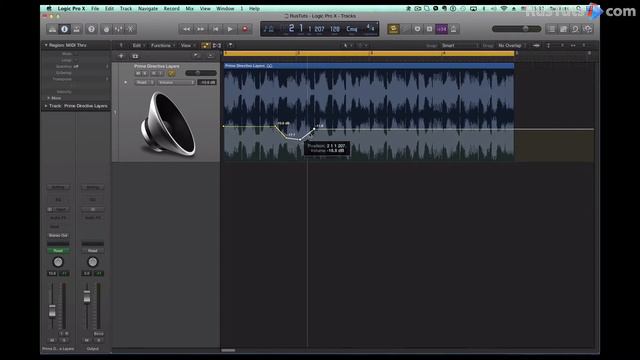Click the add new track plus button
This screenshot has height=360, width=640.
click(121, 56)
